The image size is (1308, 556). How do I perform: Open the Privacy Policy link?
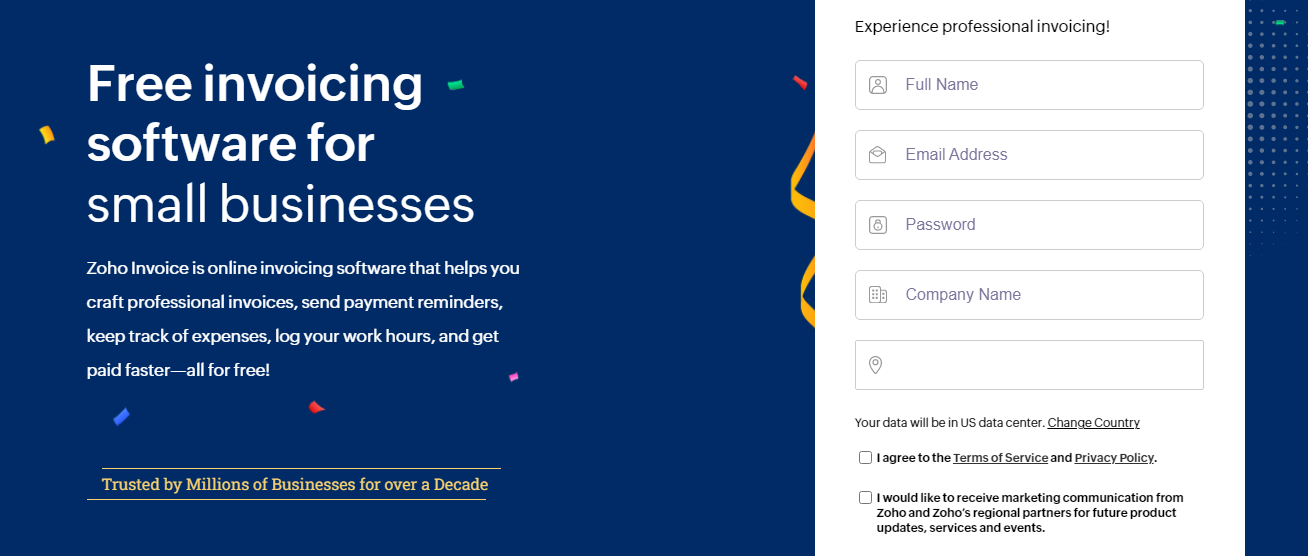coord(1114,458)
